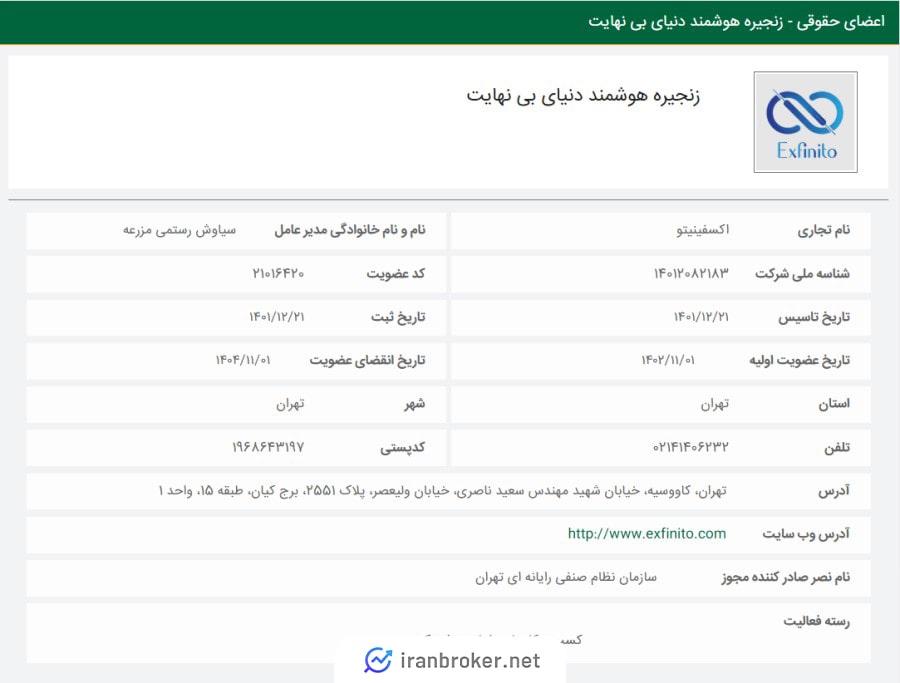The height and width of the screenshot is (683, 900).
Task: Select CEO name سیاوش رستمی مزرعه
Action: tap(179, 230)
